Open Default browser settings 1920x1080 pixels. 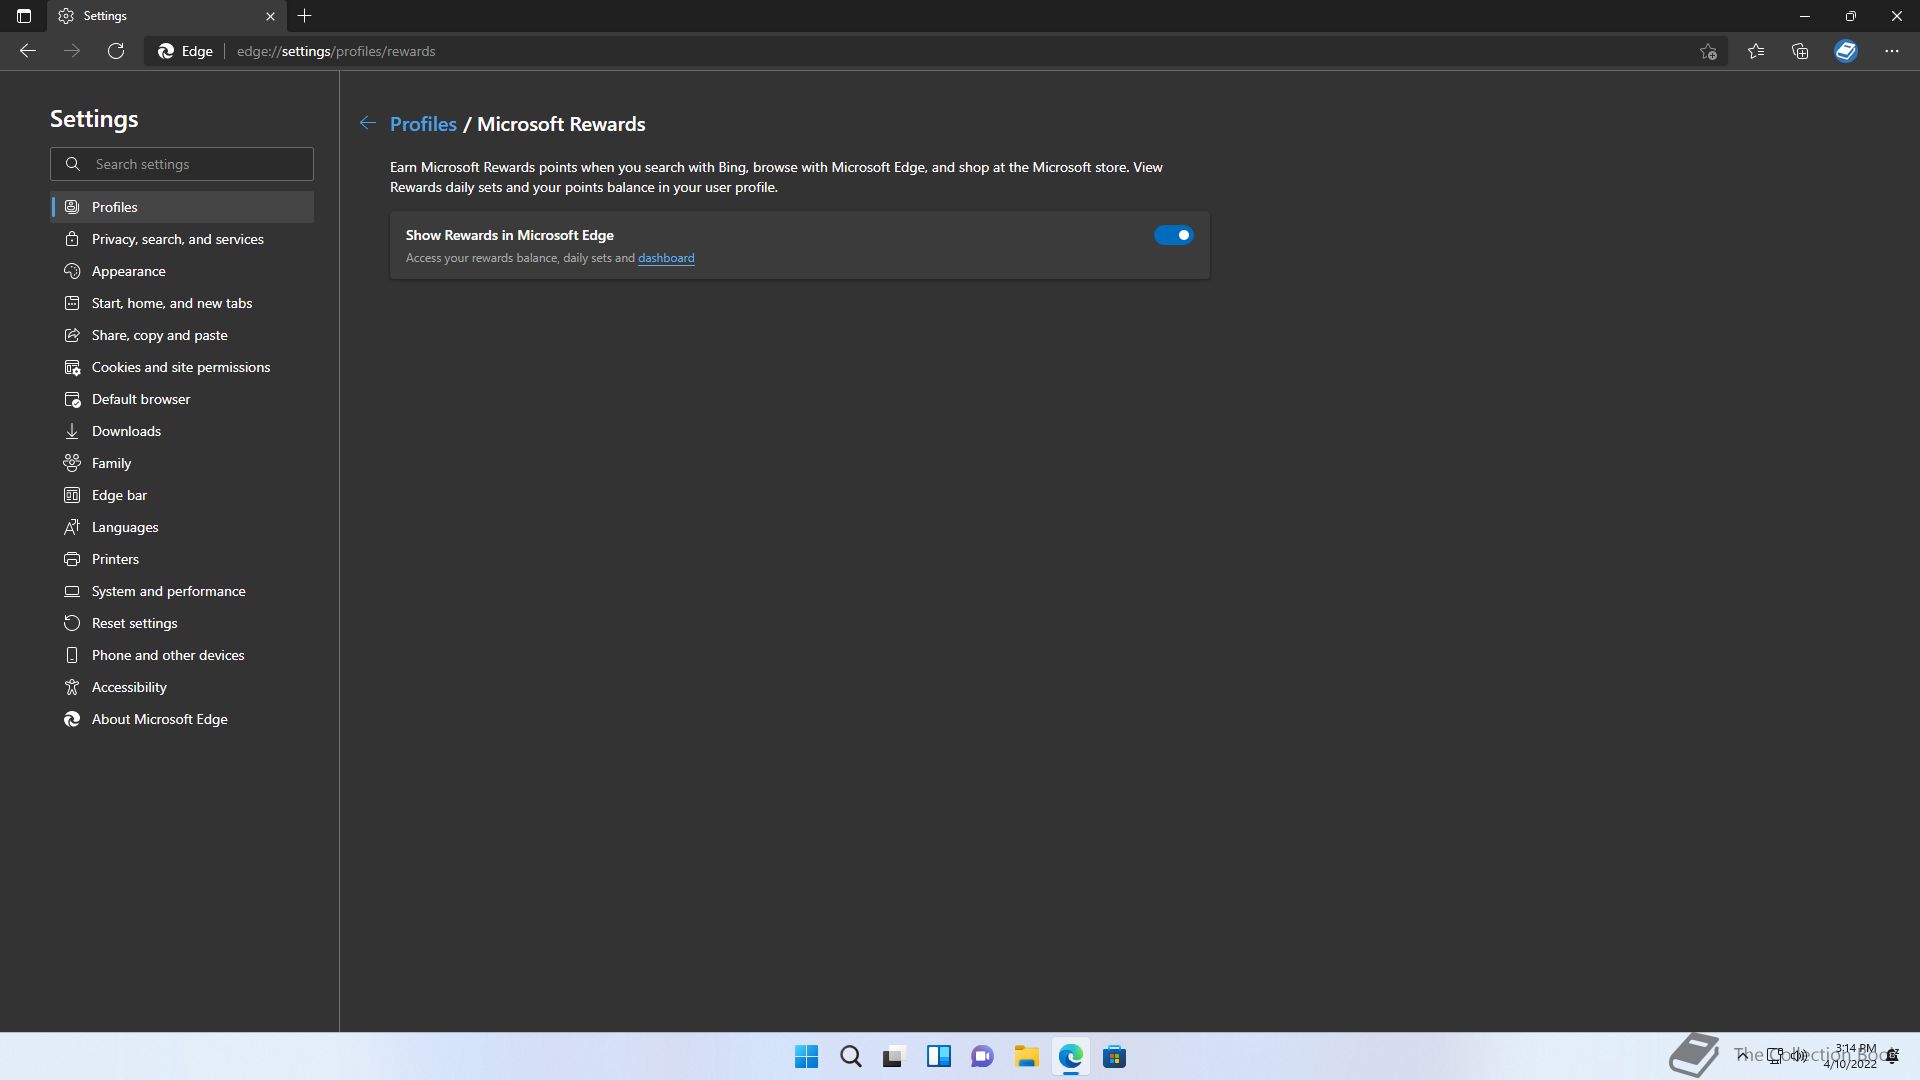pyautogui.click(x=182, y=399)
